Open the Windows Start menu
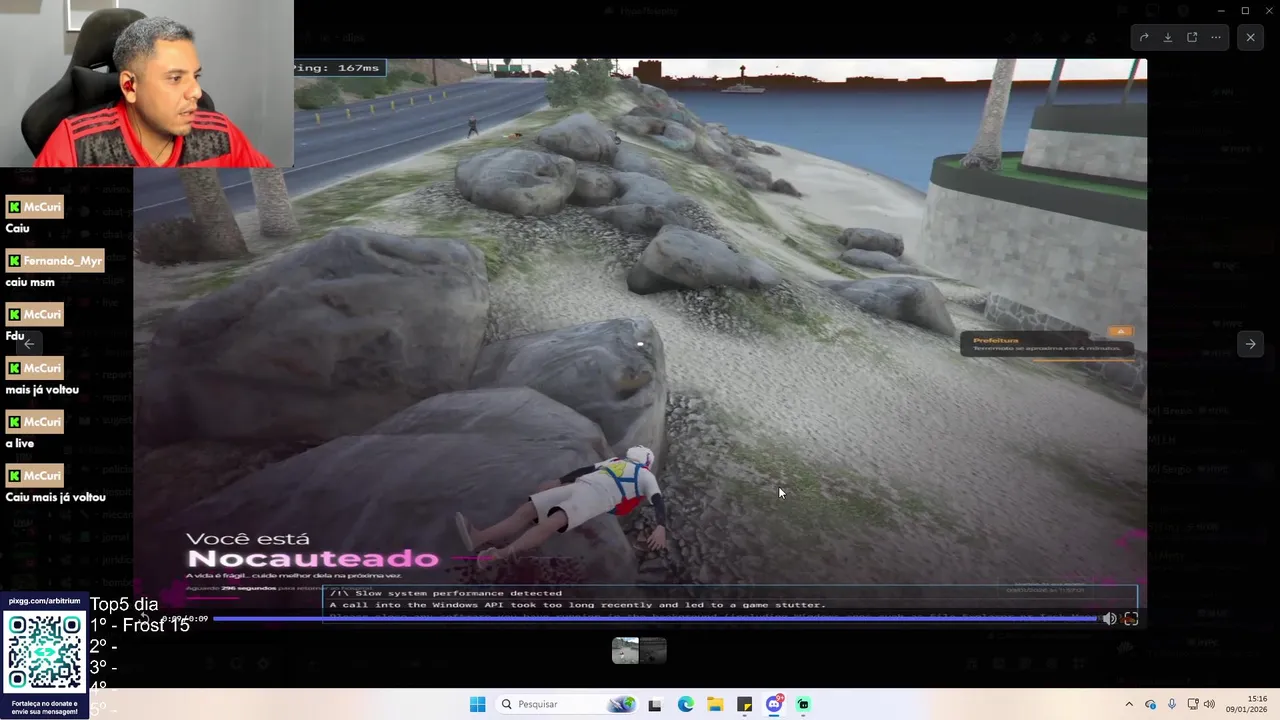The height and width of the screenshot is (720, 1280). coord(478,704)
